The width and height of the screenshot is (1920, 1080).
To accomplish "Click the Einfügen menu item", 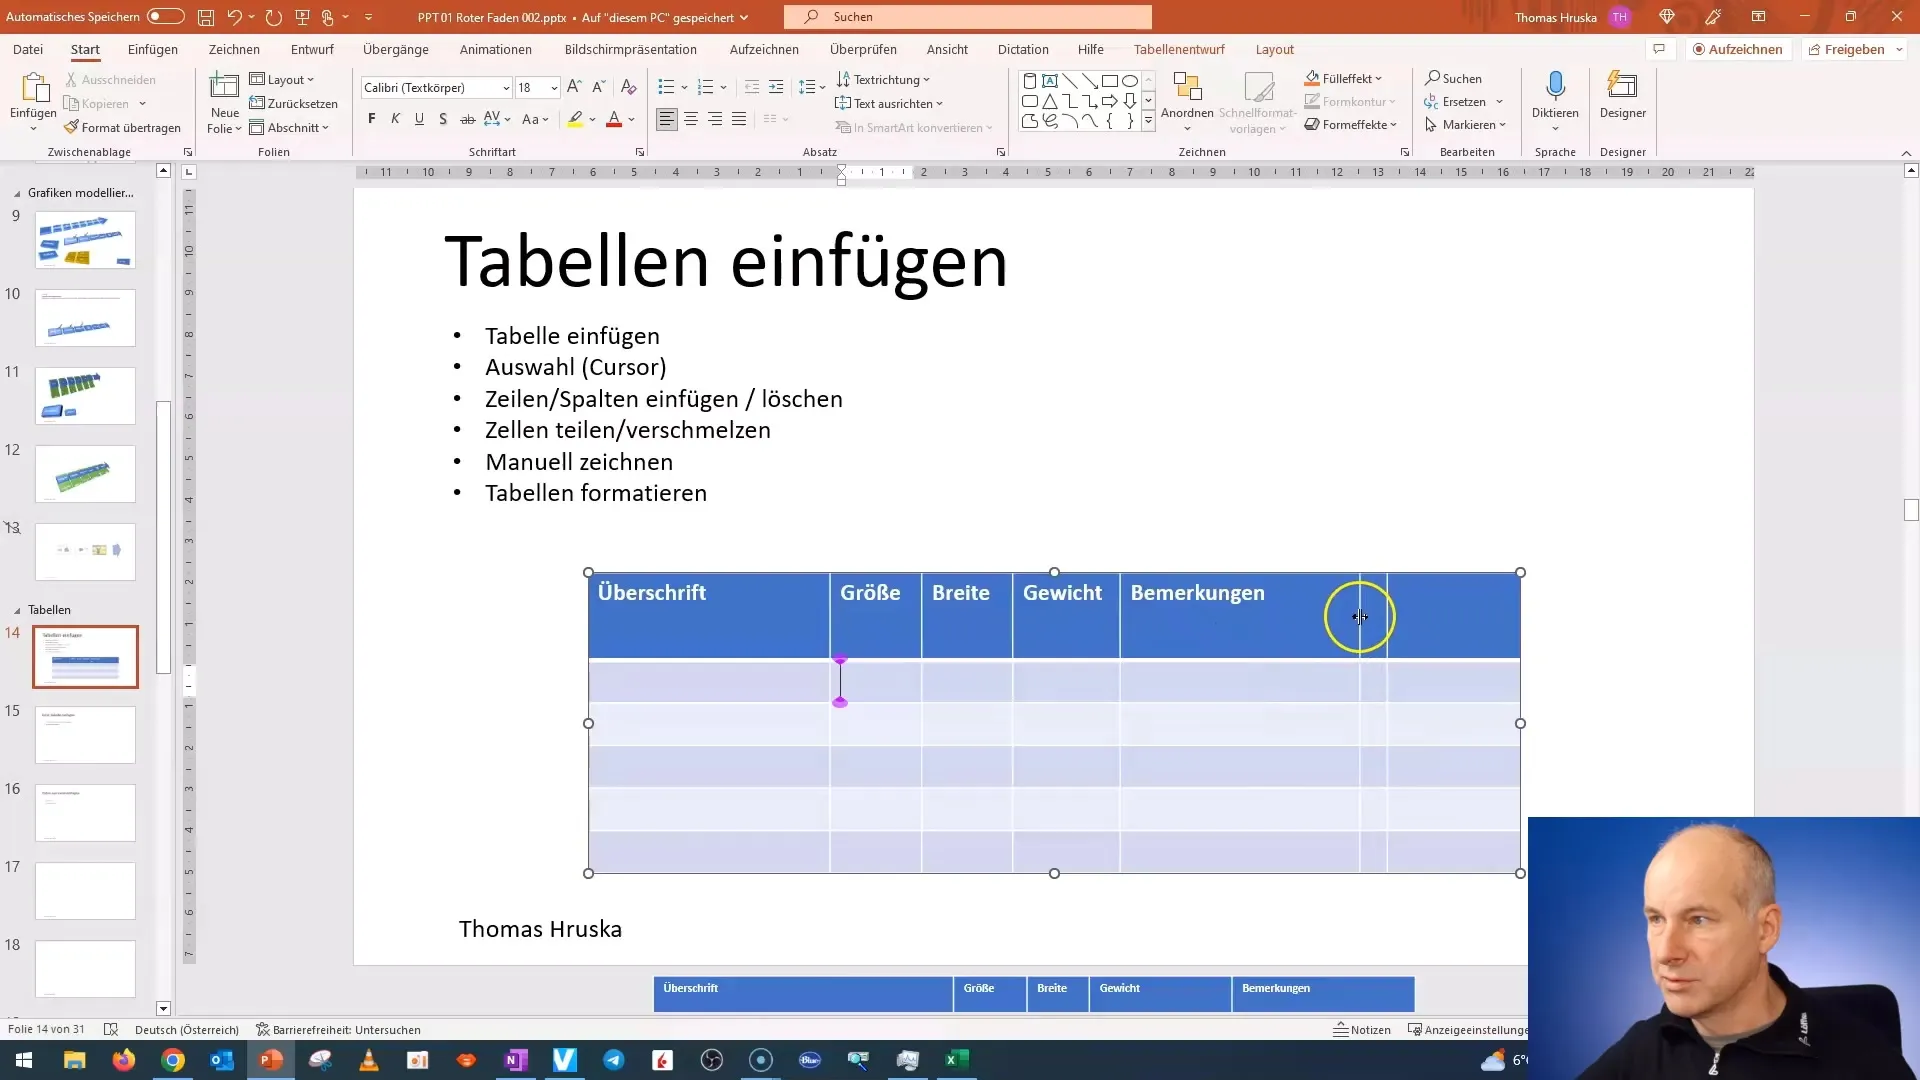I will 152,49.
